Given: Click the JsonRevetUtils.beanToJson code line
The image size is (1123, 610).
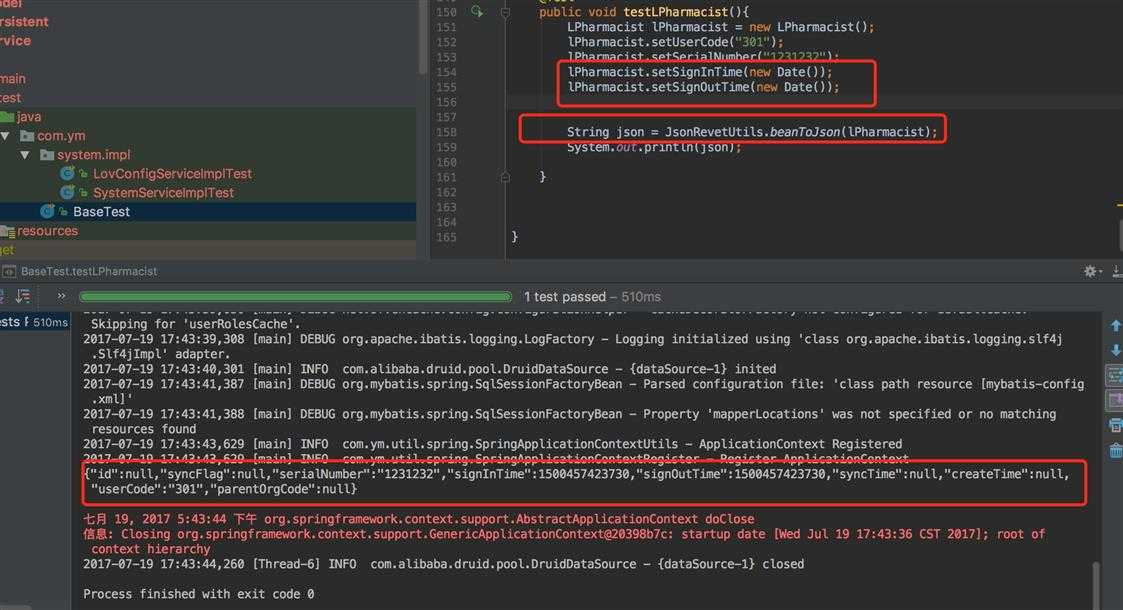Looking at the screenshot, I should 752,132.
